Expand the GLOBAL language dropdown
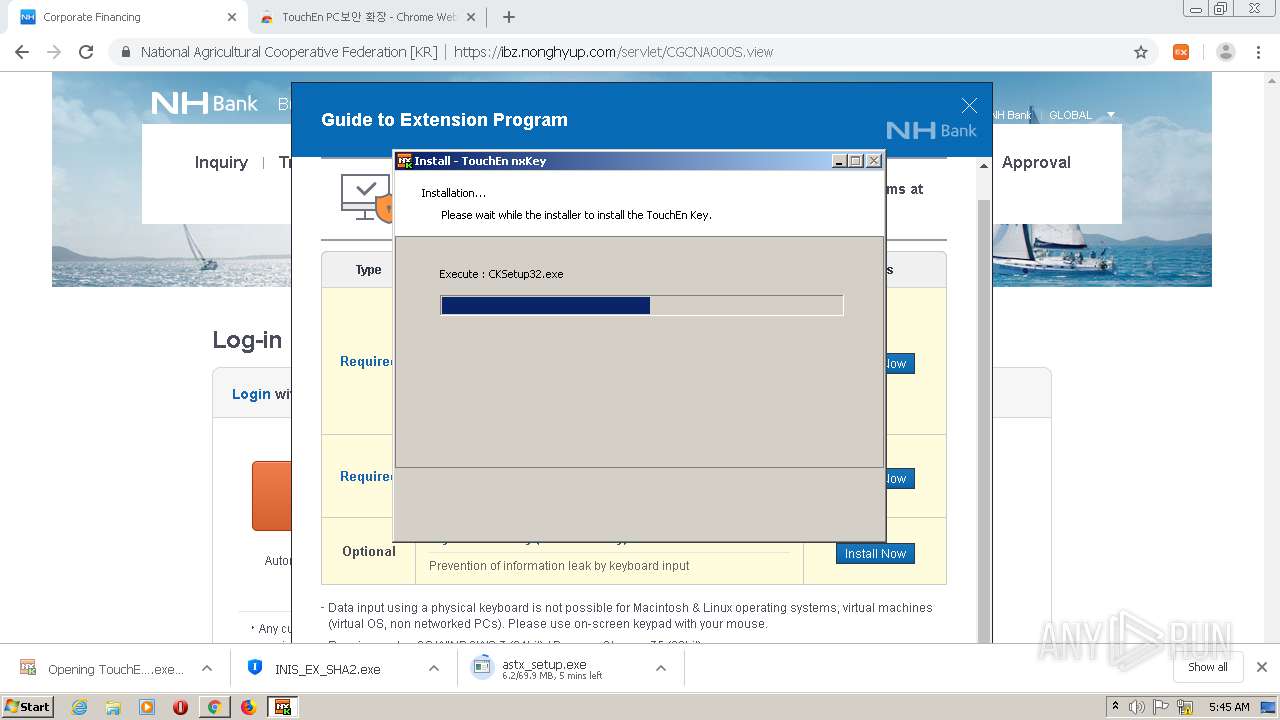 pos(1081,115)
